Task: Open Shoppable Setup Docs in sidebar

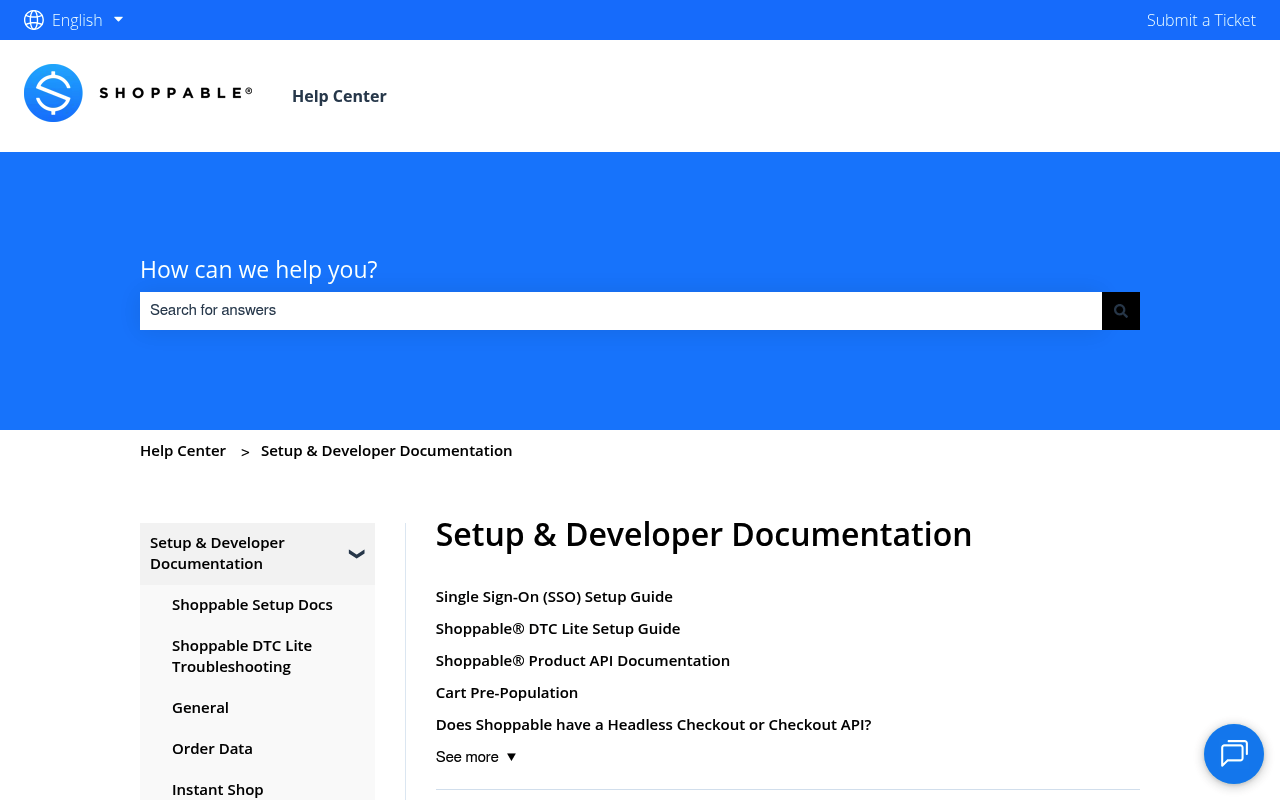Action: (252, 605)
